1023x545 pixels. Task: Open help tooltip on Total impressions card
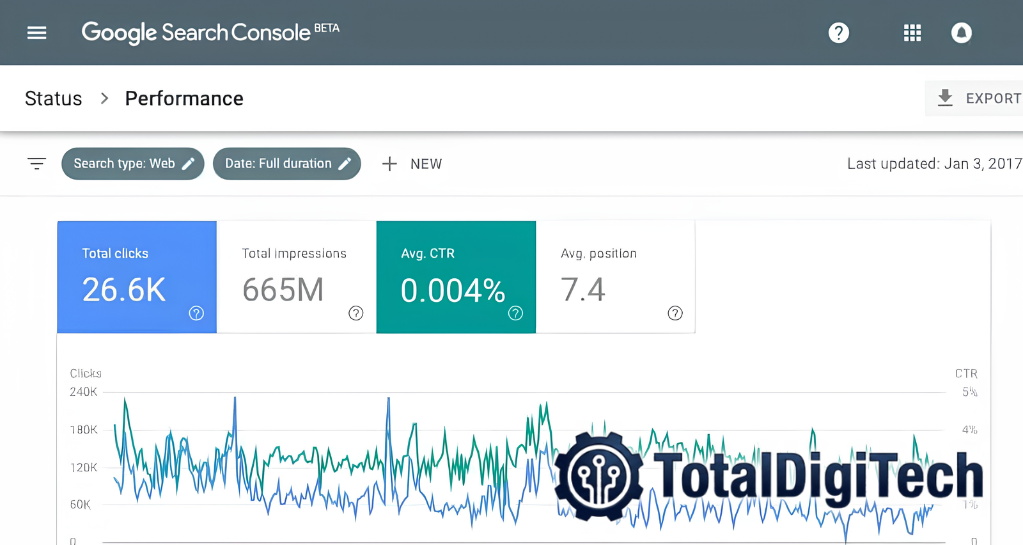point(356,313)
